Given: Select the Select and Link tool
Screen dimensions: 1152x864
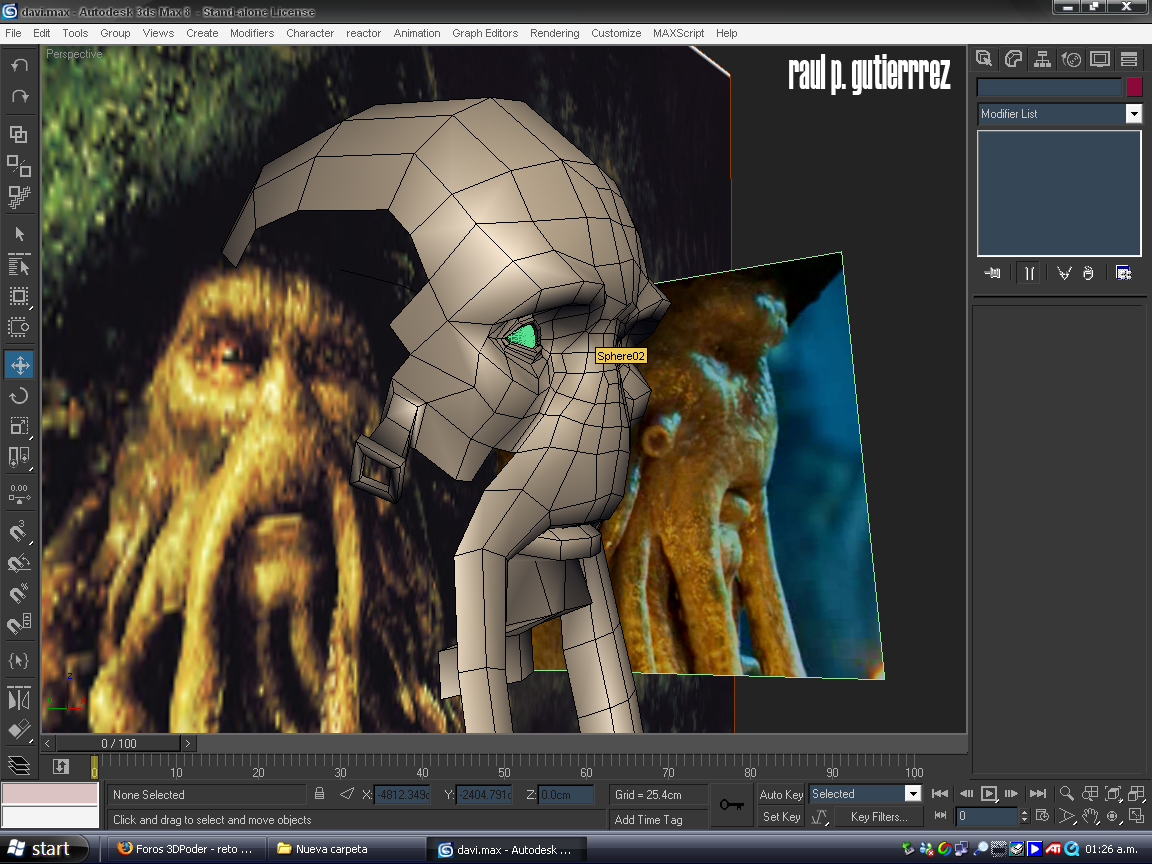Looking at the screenshot, I should pyautogui.click(x=18, y=134).
